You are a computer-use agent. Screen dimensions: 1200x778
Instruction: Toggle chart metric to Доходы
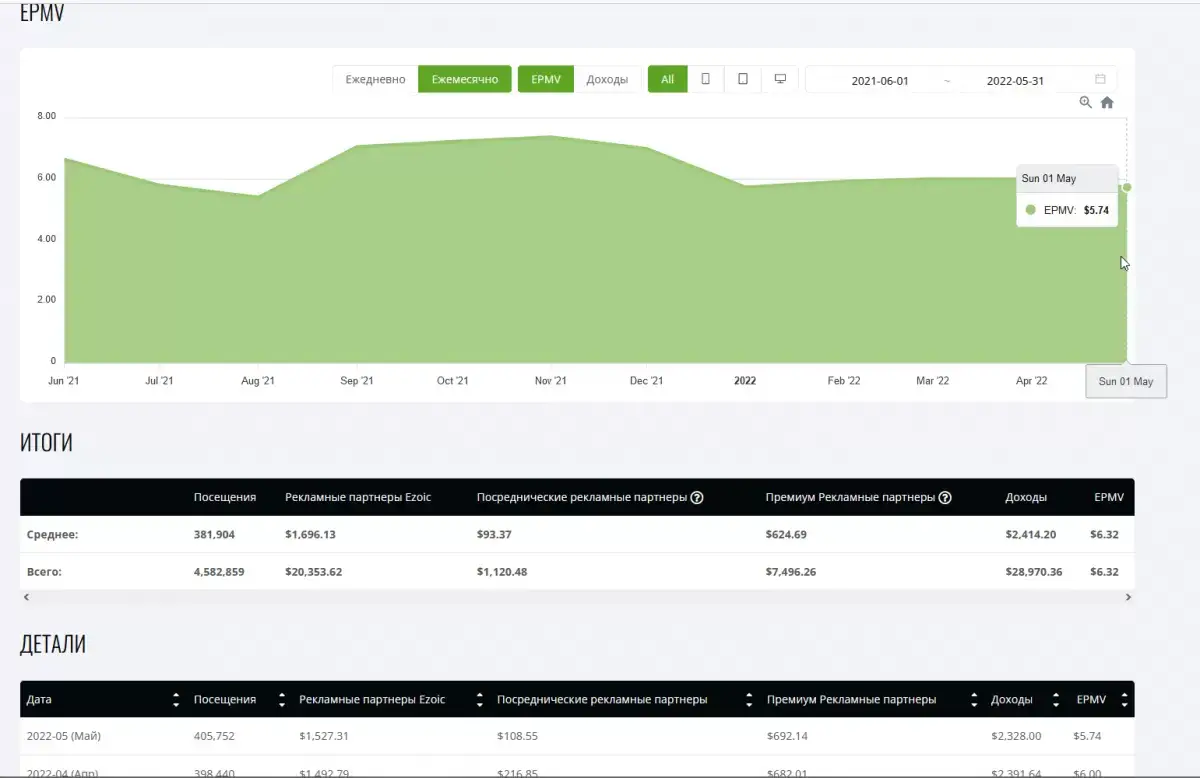point(607,79)
